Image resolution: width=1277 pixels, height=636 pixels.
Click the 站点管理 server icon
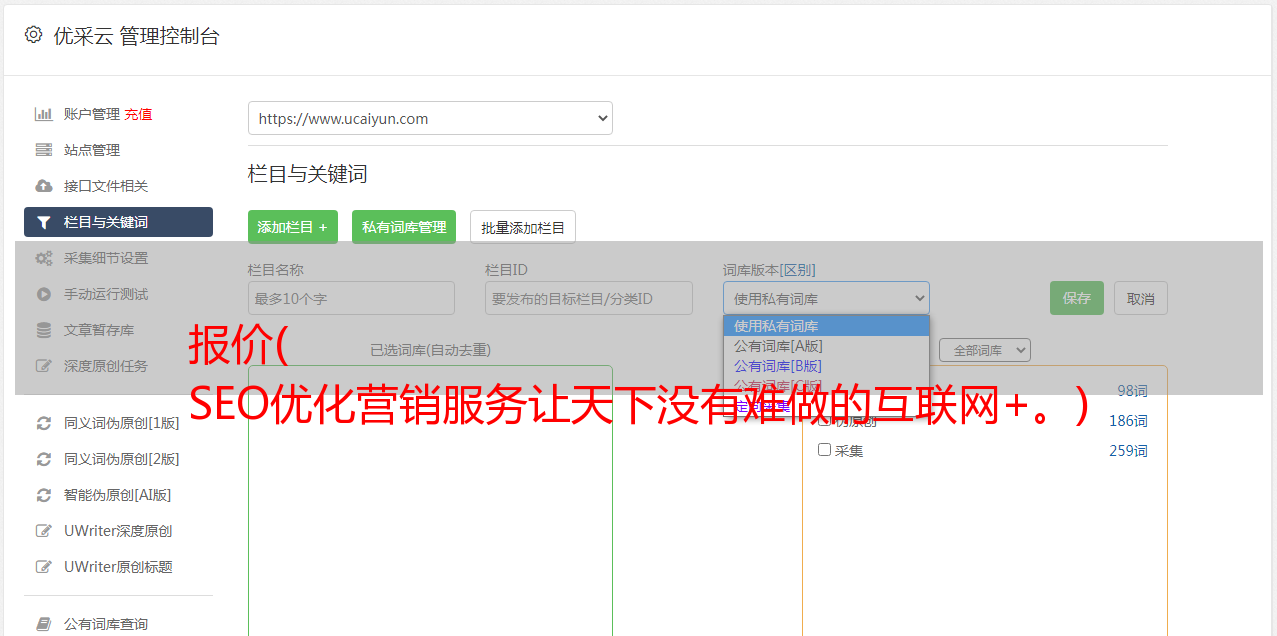point(44,150)
